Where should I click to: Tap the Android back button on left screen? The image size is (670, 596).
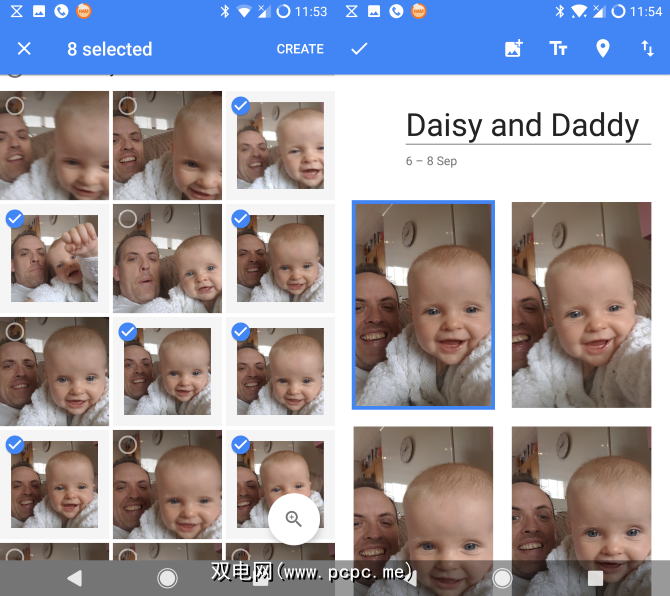75,578
